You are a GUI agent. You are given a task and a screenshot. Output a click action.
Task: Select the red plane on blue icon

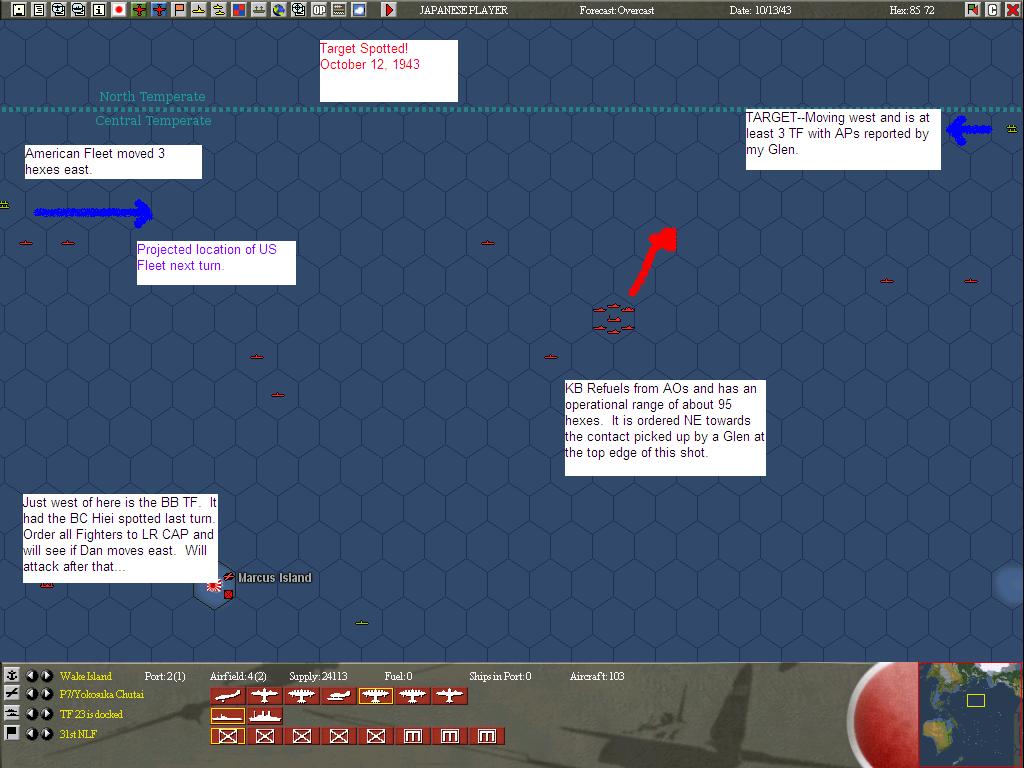pyautogui.click(x=159, y=10)
